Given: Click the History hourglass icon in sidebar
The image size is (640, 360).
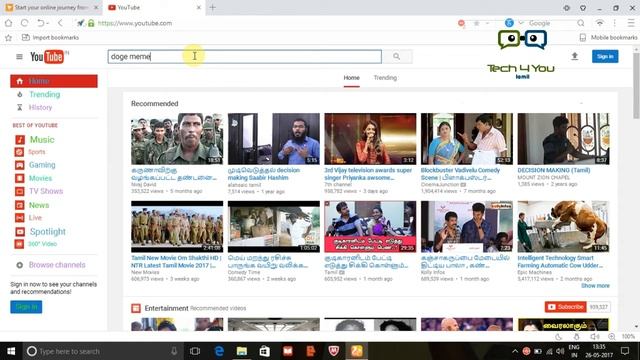Looking at the screenshot, I should [20, 107].
